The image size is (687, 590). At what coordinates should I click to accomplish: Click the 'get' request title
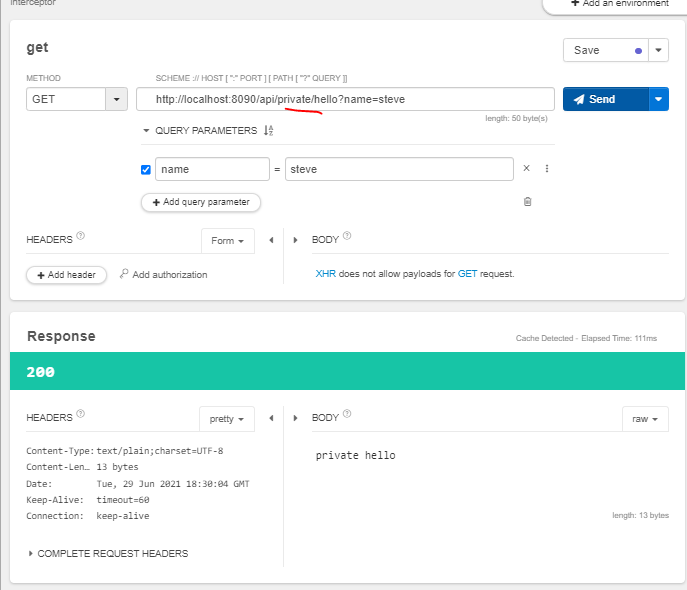tap(37, 47)
